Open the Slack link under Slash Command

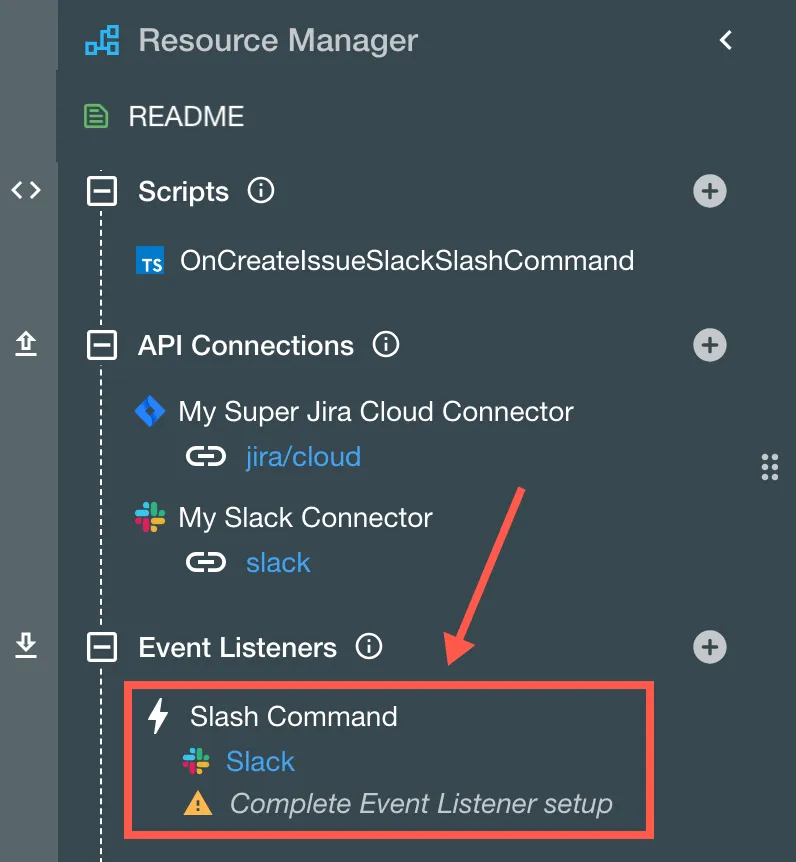[261, 762]
